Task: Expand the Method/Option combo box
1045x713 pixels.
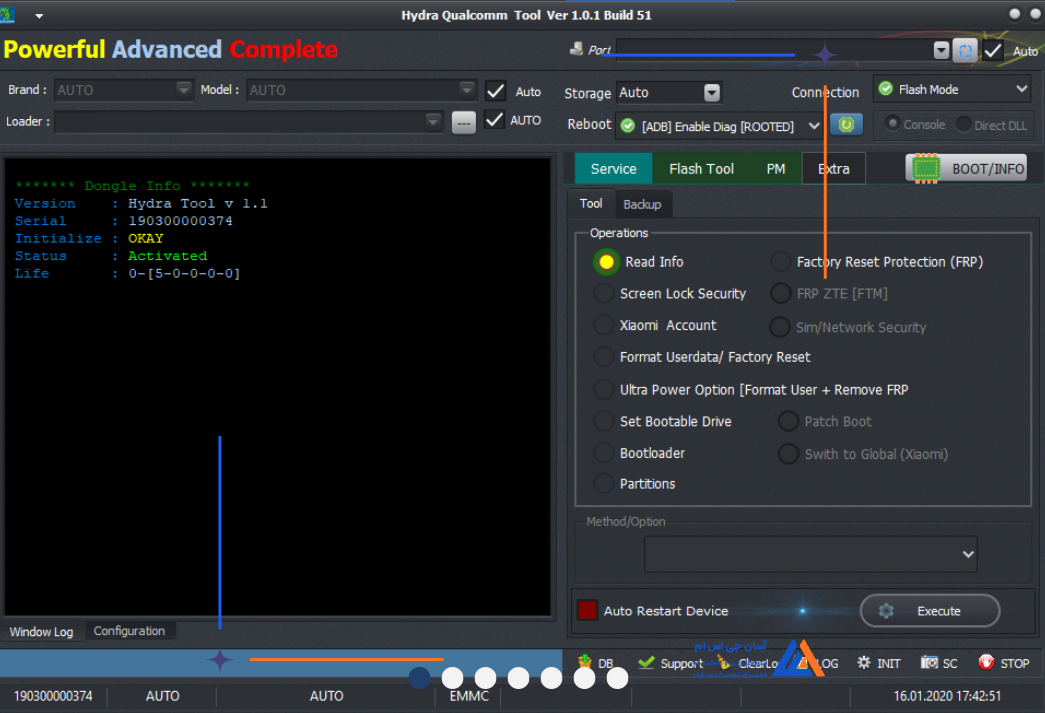Action: [x=810, y=554]
